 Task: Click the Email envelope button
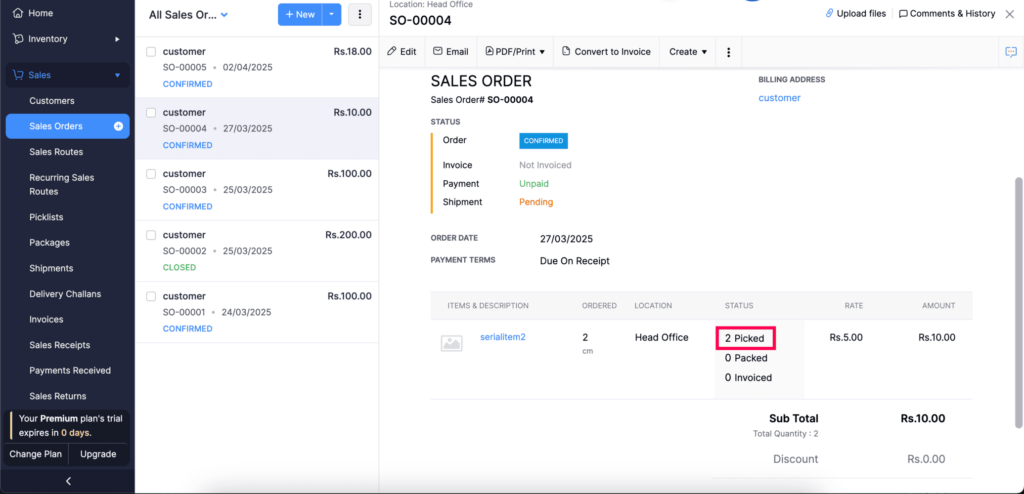451,52
